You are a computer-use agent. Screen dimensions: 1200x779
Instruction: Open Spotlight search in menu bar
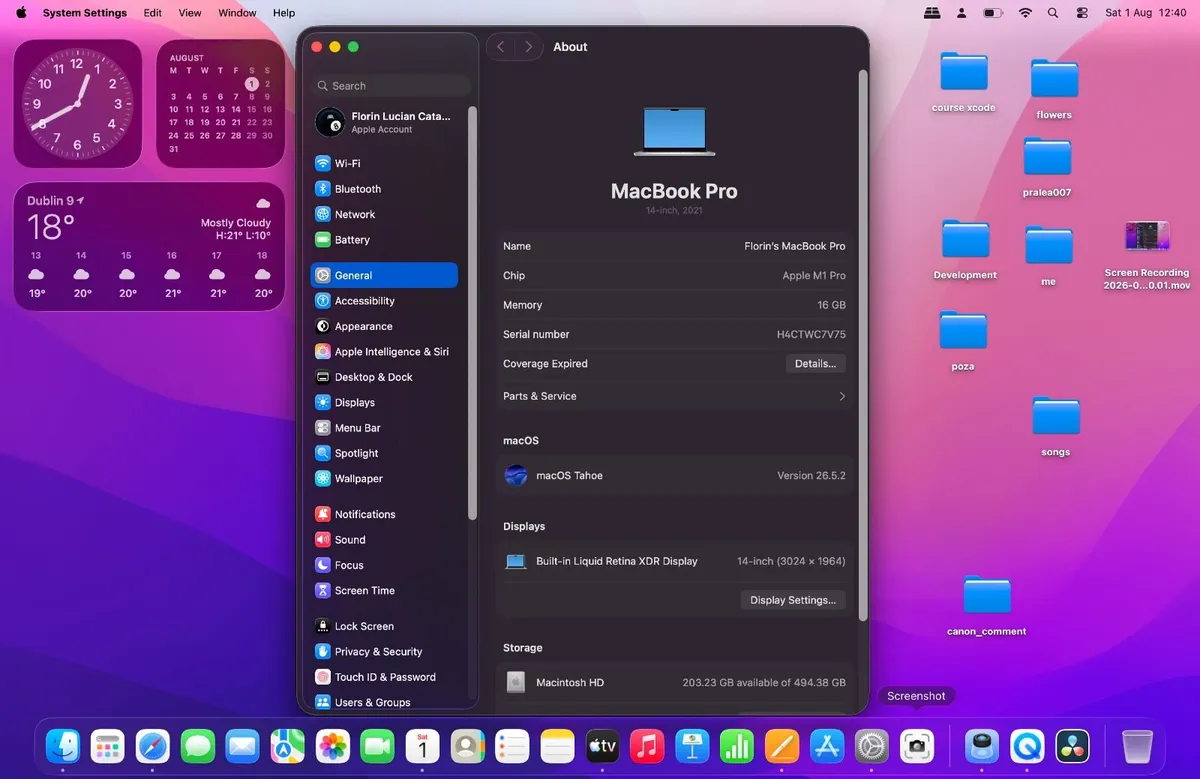coord(1052,13)
